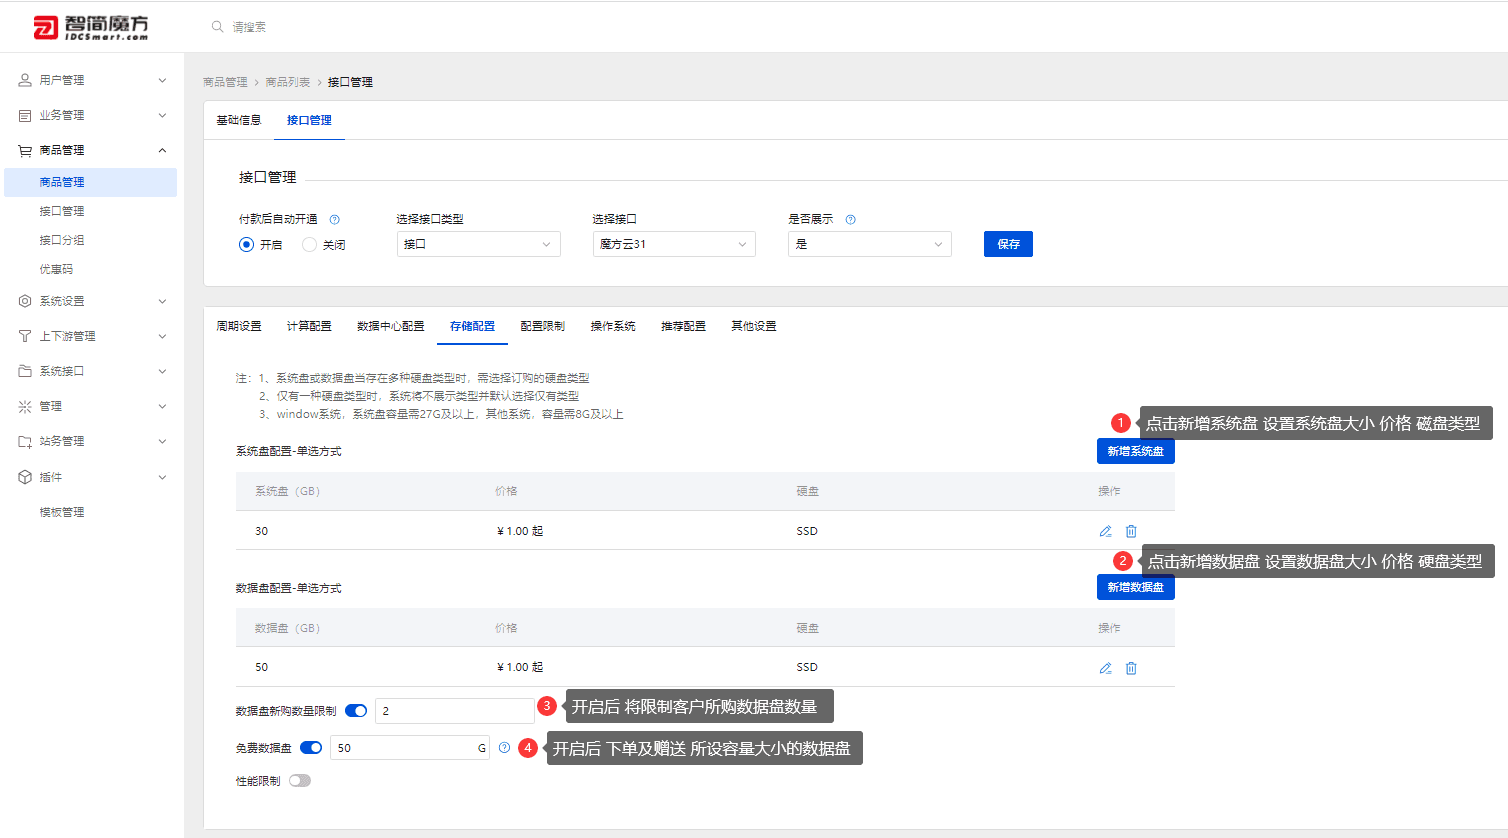Click the 智简魔方 logo
Screen dimensions: 1508x838
[x=91, y=27]
